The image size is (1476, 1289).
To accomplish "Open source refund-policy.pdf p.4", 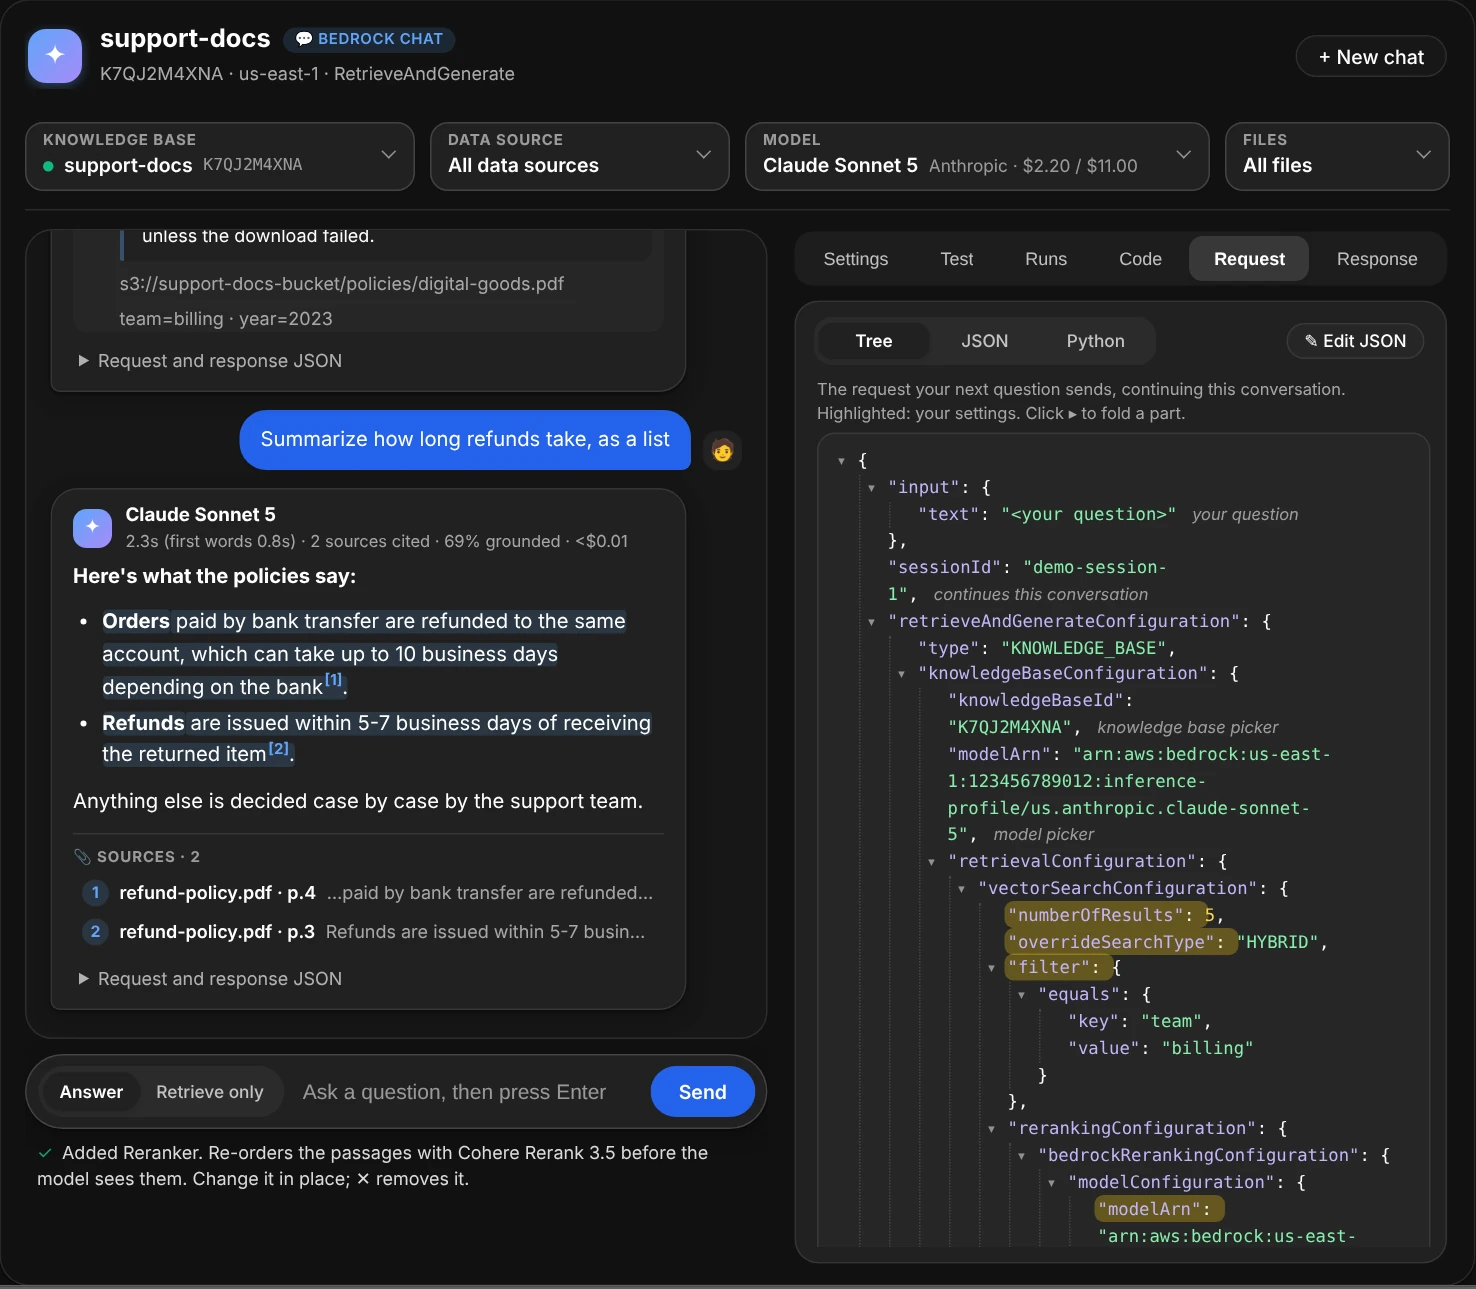I will coord(367,893).
